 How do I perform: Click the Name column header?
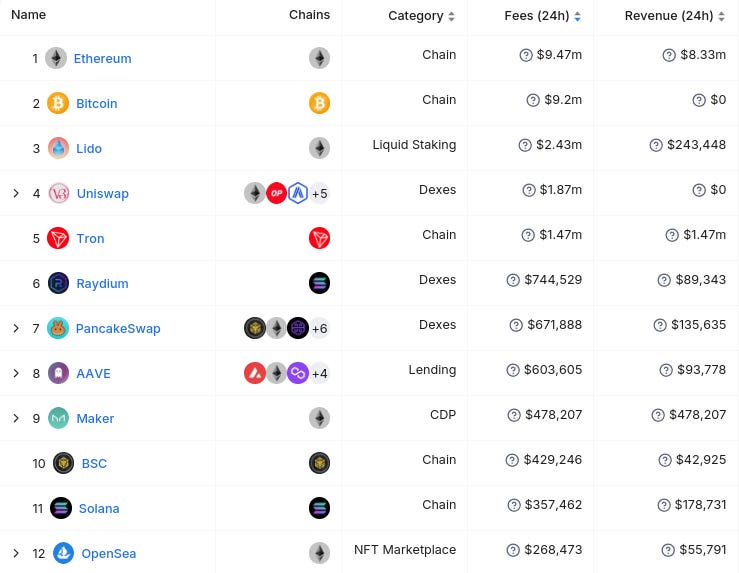[x=29, y=15]
